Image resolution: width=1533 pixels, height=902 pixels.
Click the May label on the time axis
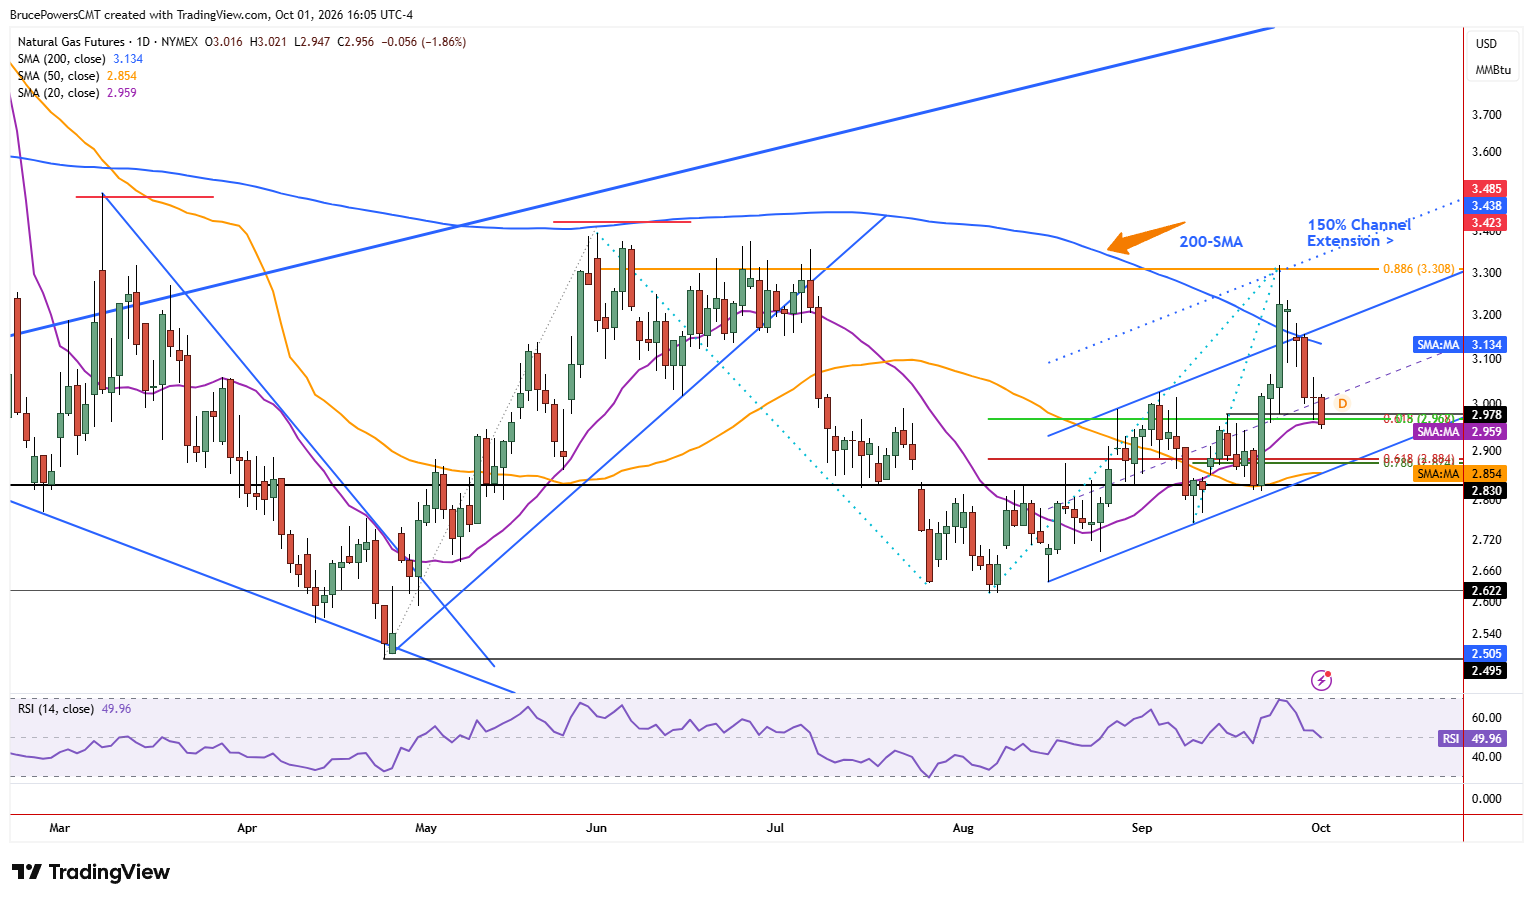(x=426, y=828)
